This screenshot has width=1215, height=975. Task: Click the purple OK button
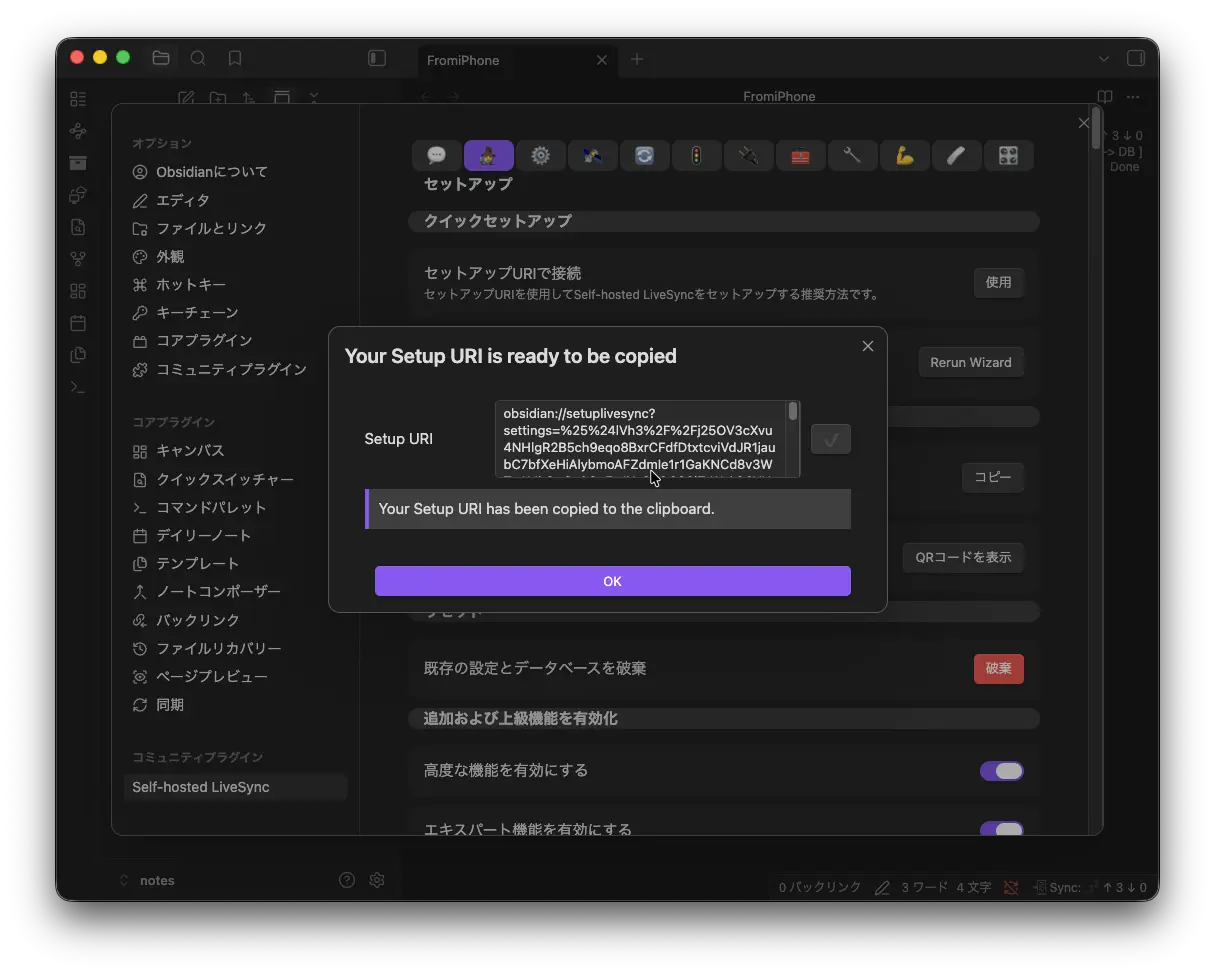click(x=613, y=581)
